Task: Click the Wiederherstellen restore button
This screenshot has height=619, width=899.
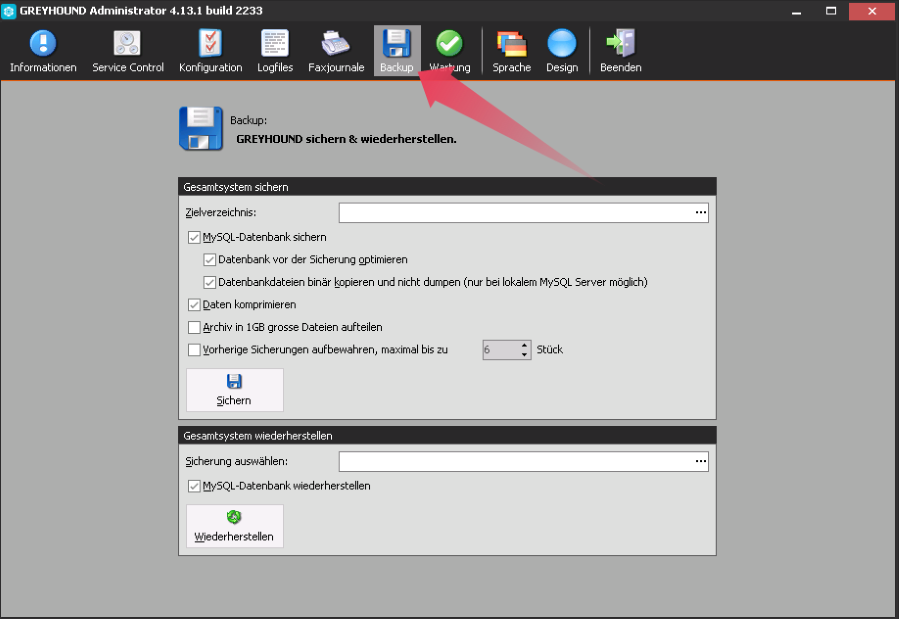Action: coord(234,526)
